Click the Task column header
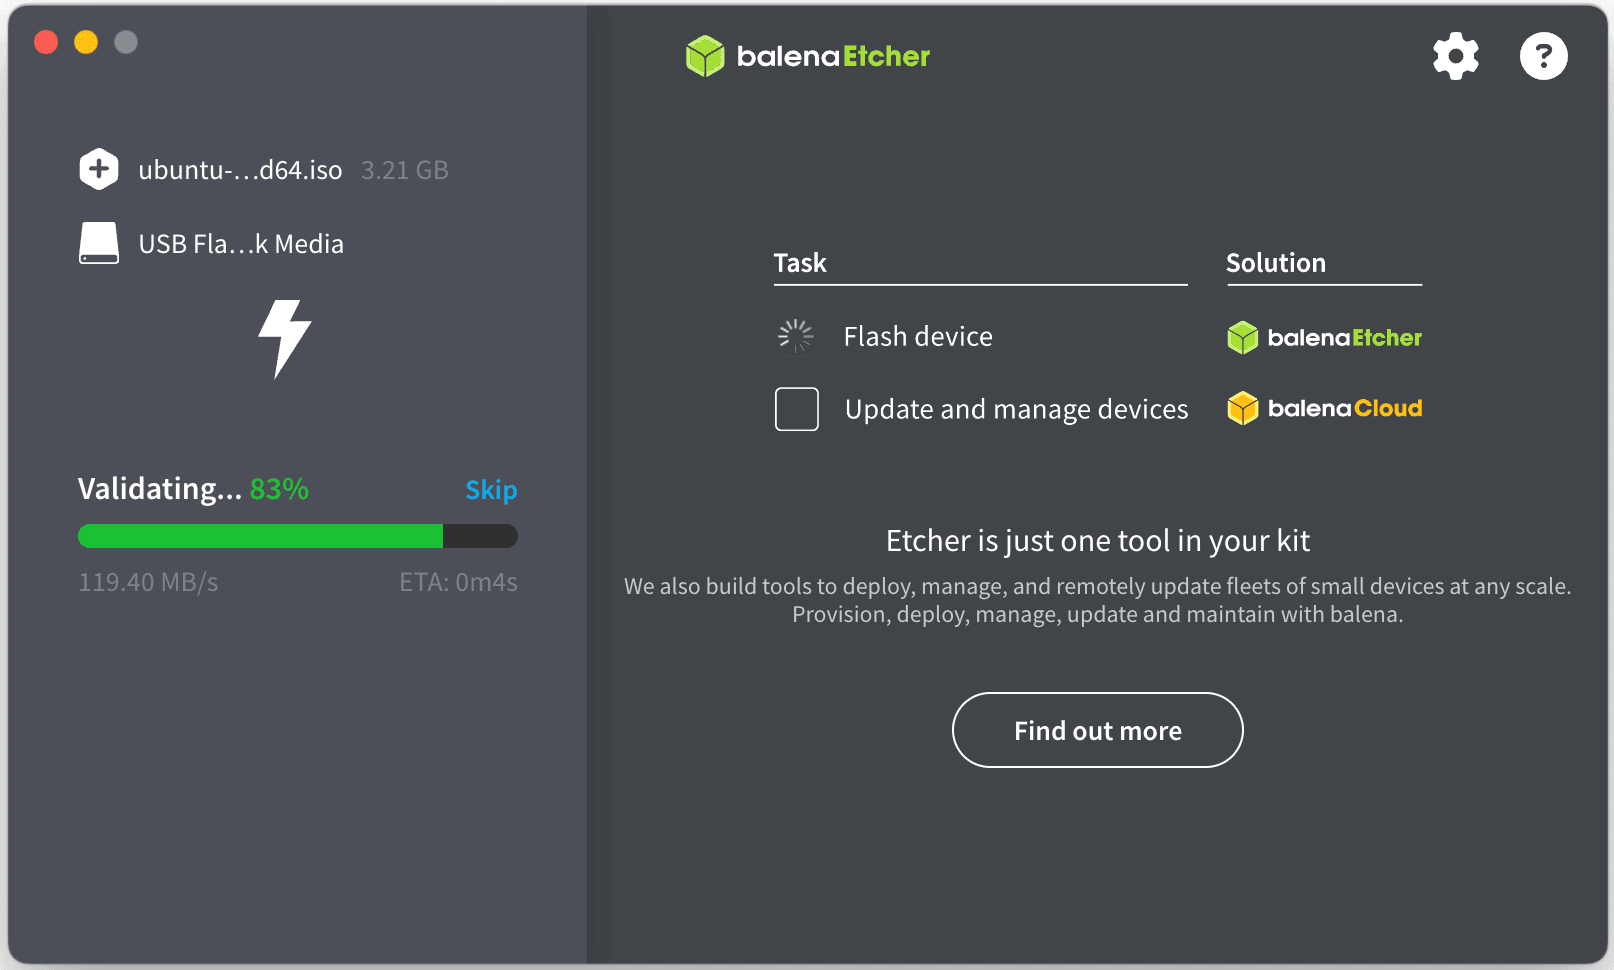The width and height of the screenshot is (1614, 970). [800, 263]
